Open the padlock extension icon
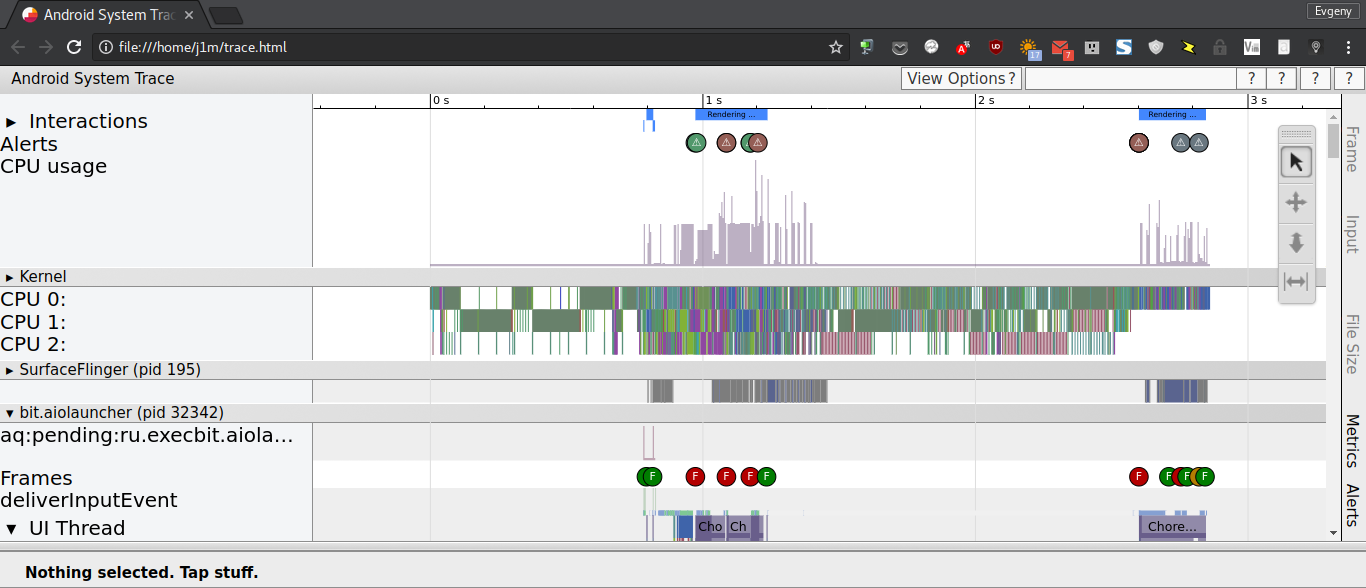The image size is (1366, 588). point(1219,47)
